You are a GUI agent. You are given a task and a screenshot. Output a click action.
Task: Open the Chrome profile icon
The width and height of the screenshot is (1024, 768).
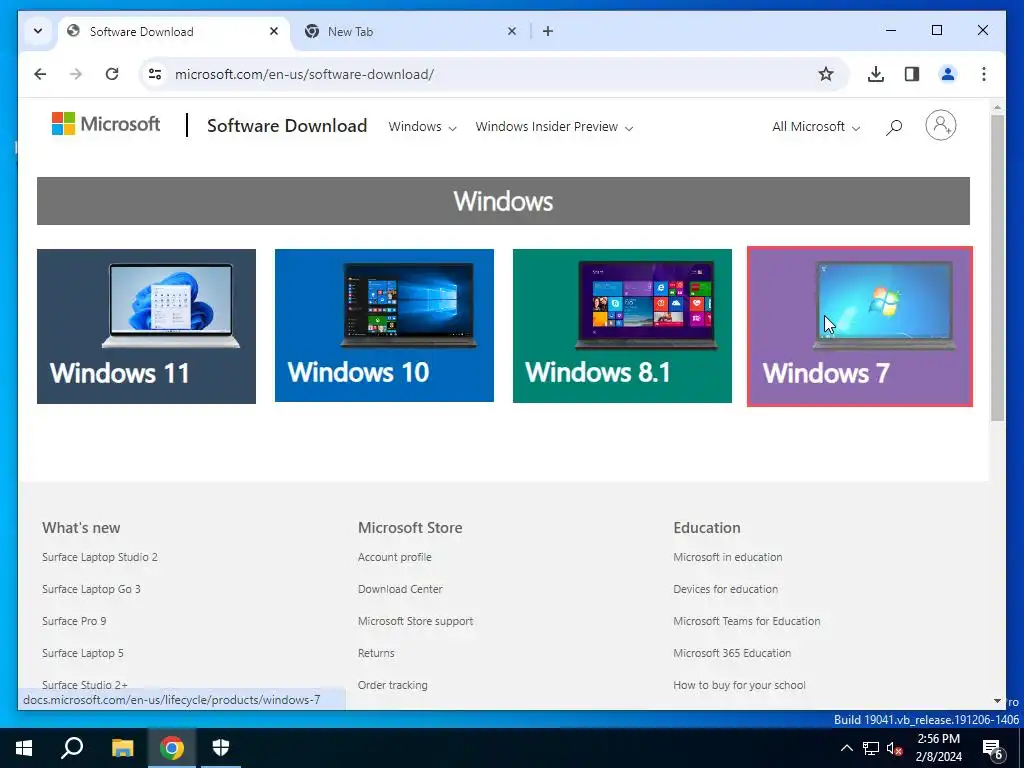pyautogui.click(x=948, y=74)
